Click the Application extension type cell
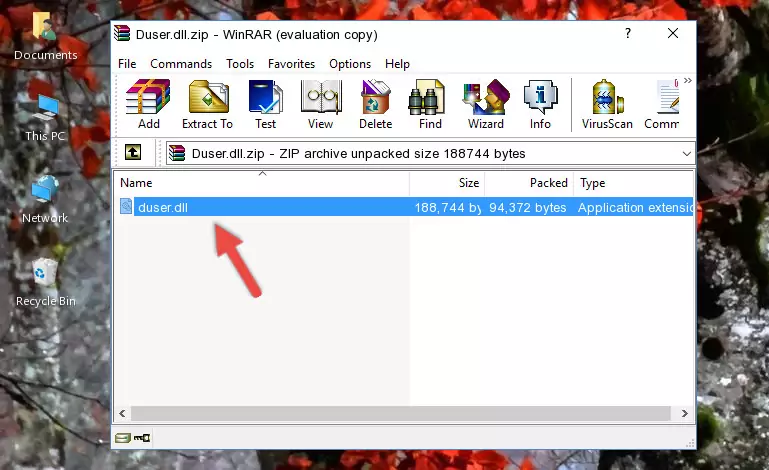 point(635,208)
